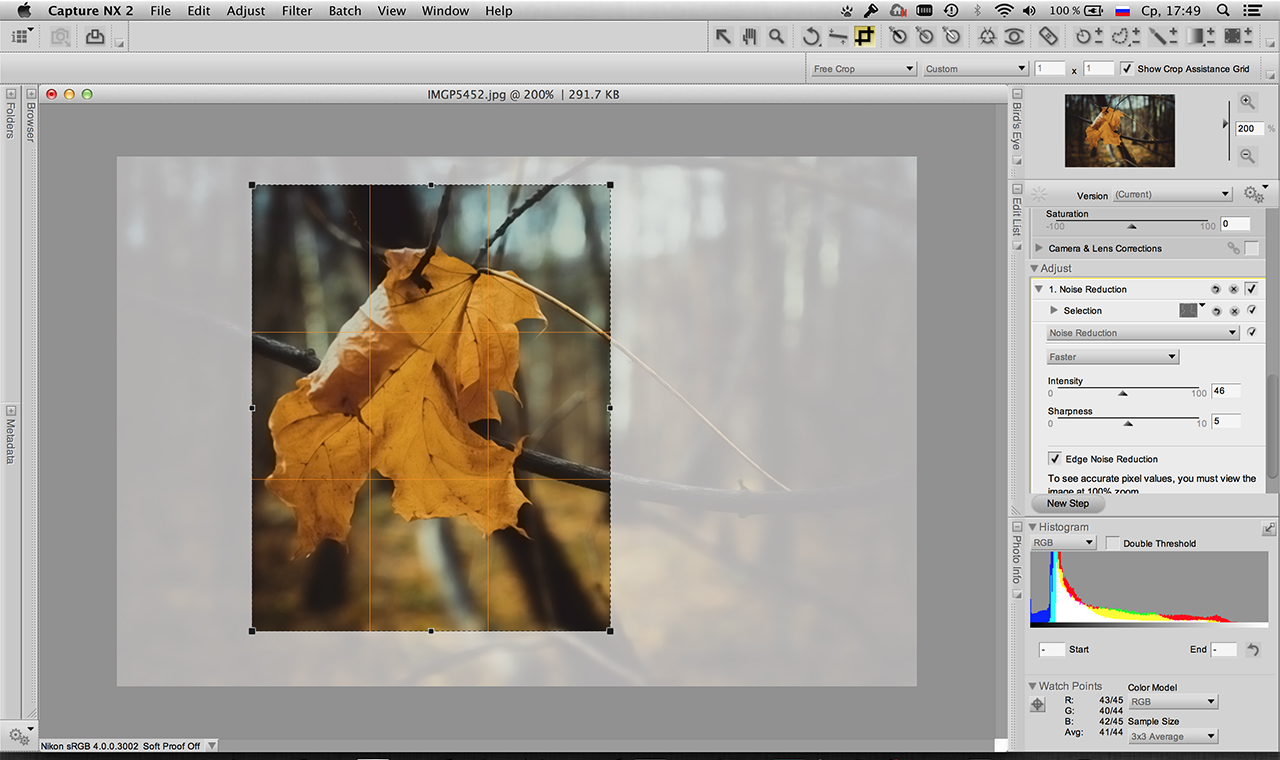Open the Adjust menu
The image size is (1280, 760).
click(x=245, y=11)
